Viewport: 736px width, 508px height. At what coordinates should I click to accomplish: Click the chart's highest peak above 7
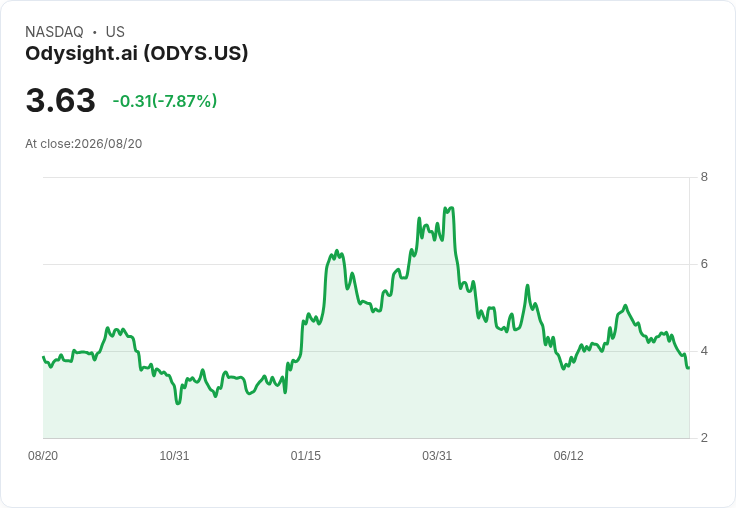pyautogui.click(x=451, y=208)
